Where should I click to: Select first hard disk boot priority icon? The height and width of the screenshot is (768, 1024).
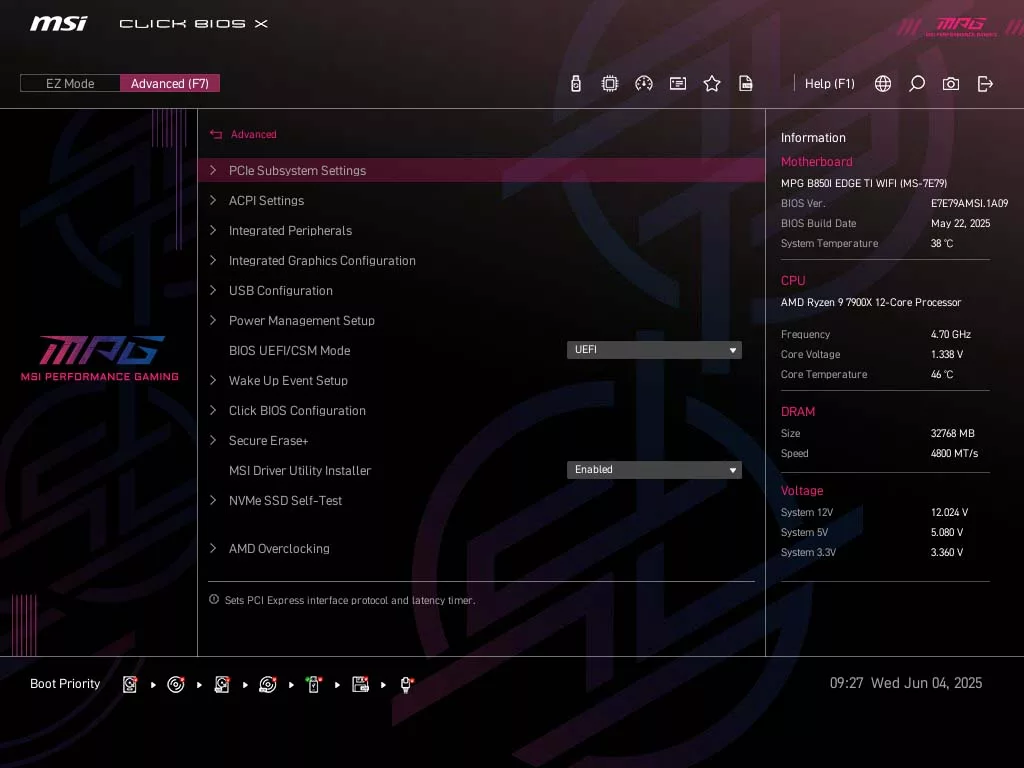point(130,684)
